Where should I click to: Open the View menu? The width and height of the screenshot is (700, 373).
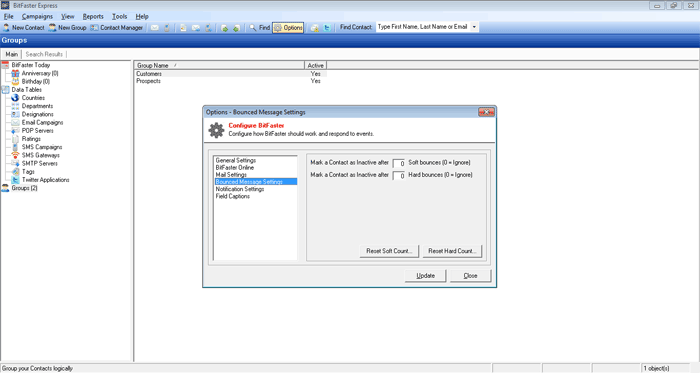(x=67, y=17)
